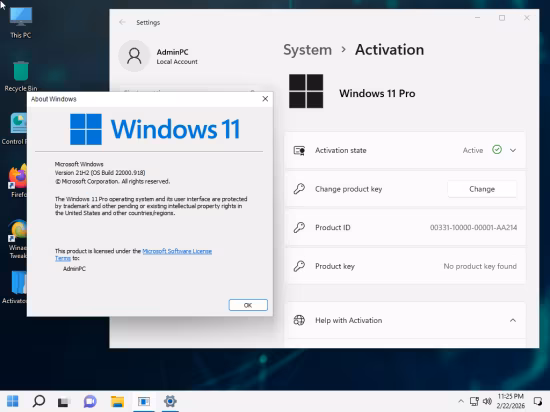Click the Windows 11 Pro edition heading
Image resolution: width=550 pixels, height=412 pixels.
377,93
